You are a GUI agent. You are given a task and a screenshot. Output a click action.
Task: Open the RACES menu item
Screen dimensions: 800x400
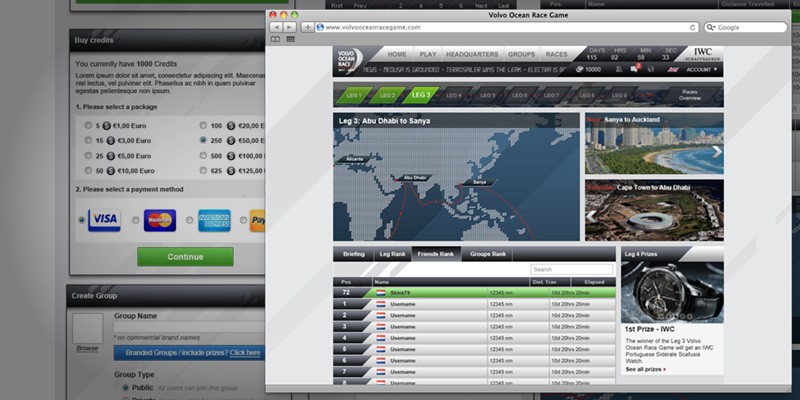556,54
